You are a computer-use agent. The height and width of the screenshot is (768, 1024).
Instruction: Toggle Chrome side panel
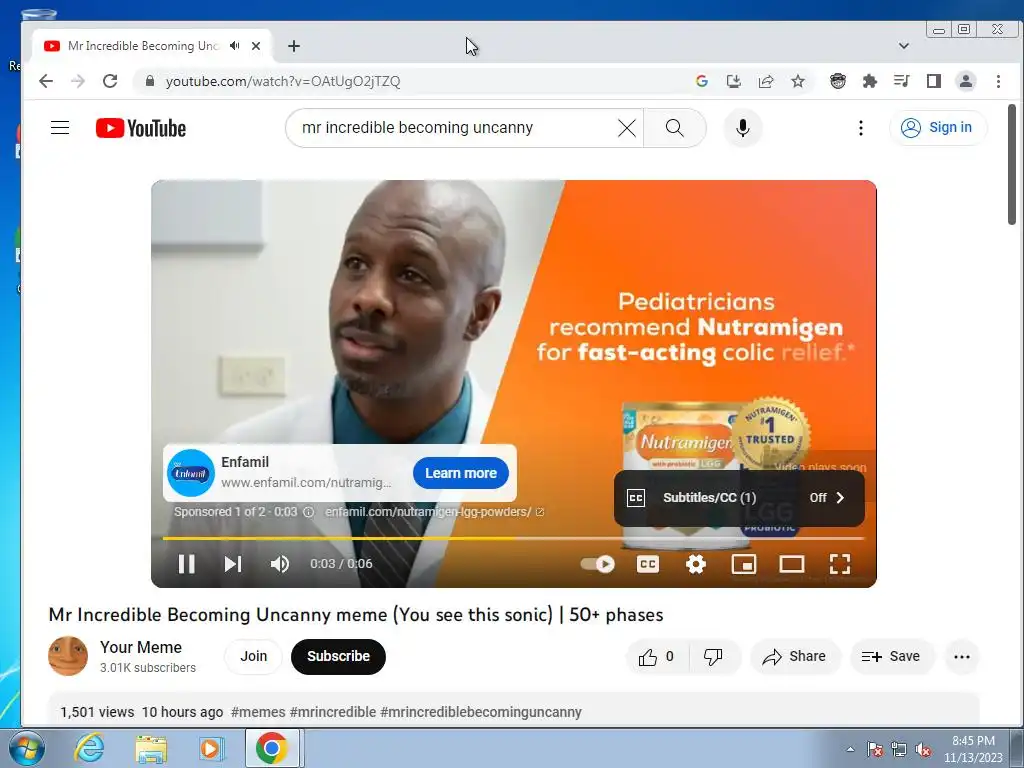934,81
